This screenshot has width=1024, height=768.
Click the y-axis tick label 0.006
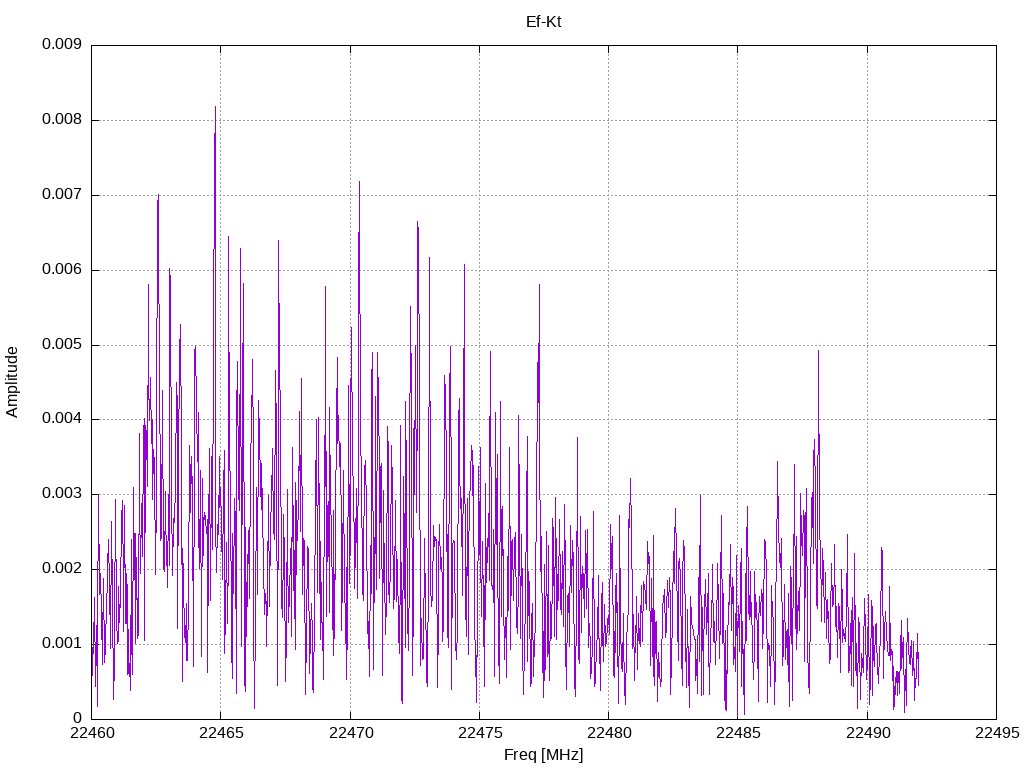(62, 270)
